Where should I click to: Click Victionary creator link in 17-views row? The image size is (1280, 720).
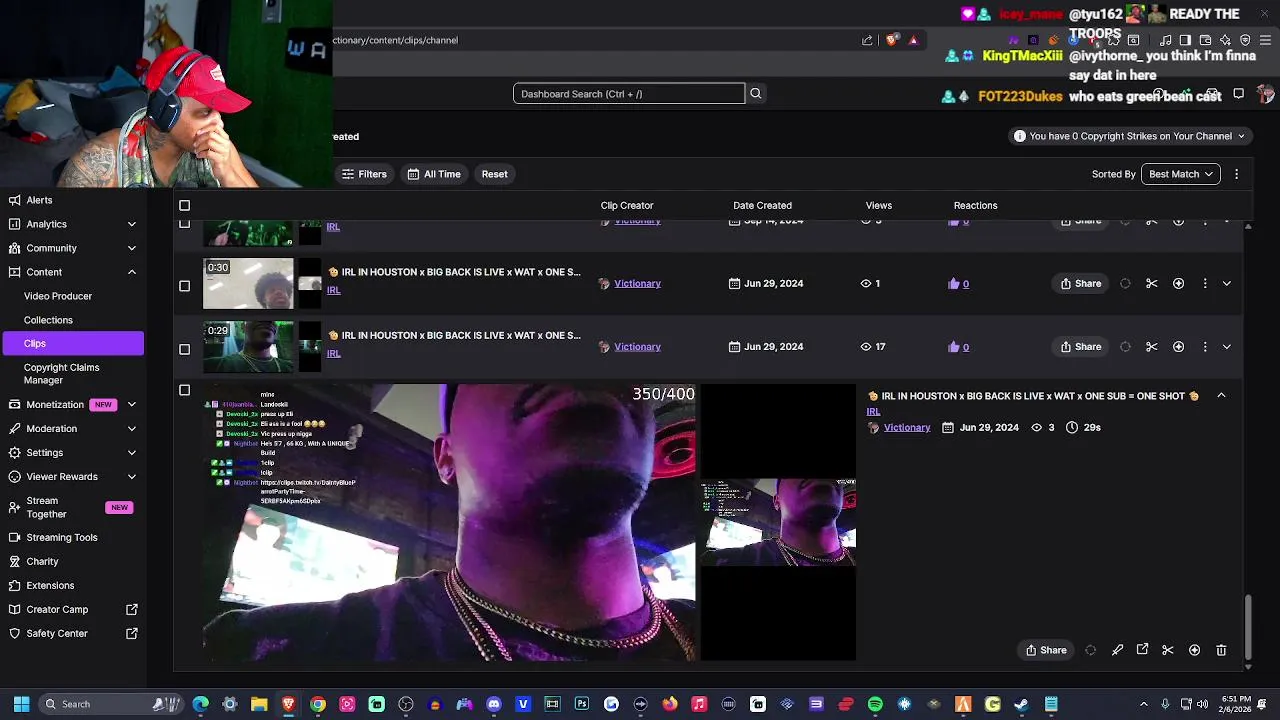click(637, 347)
